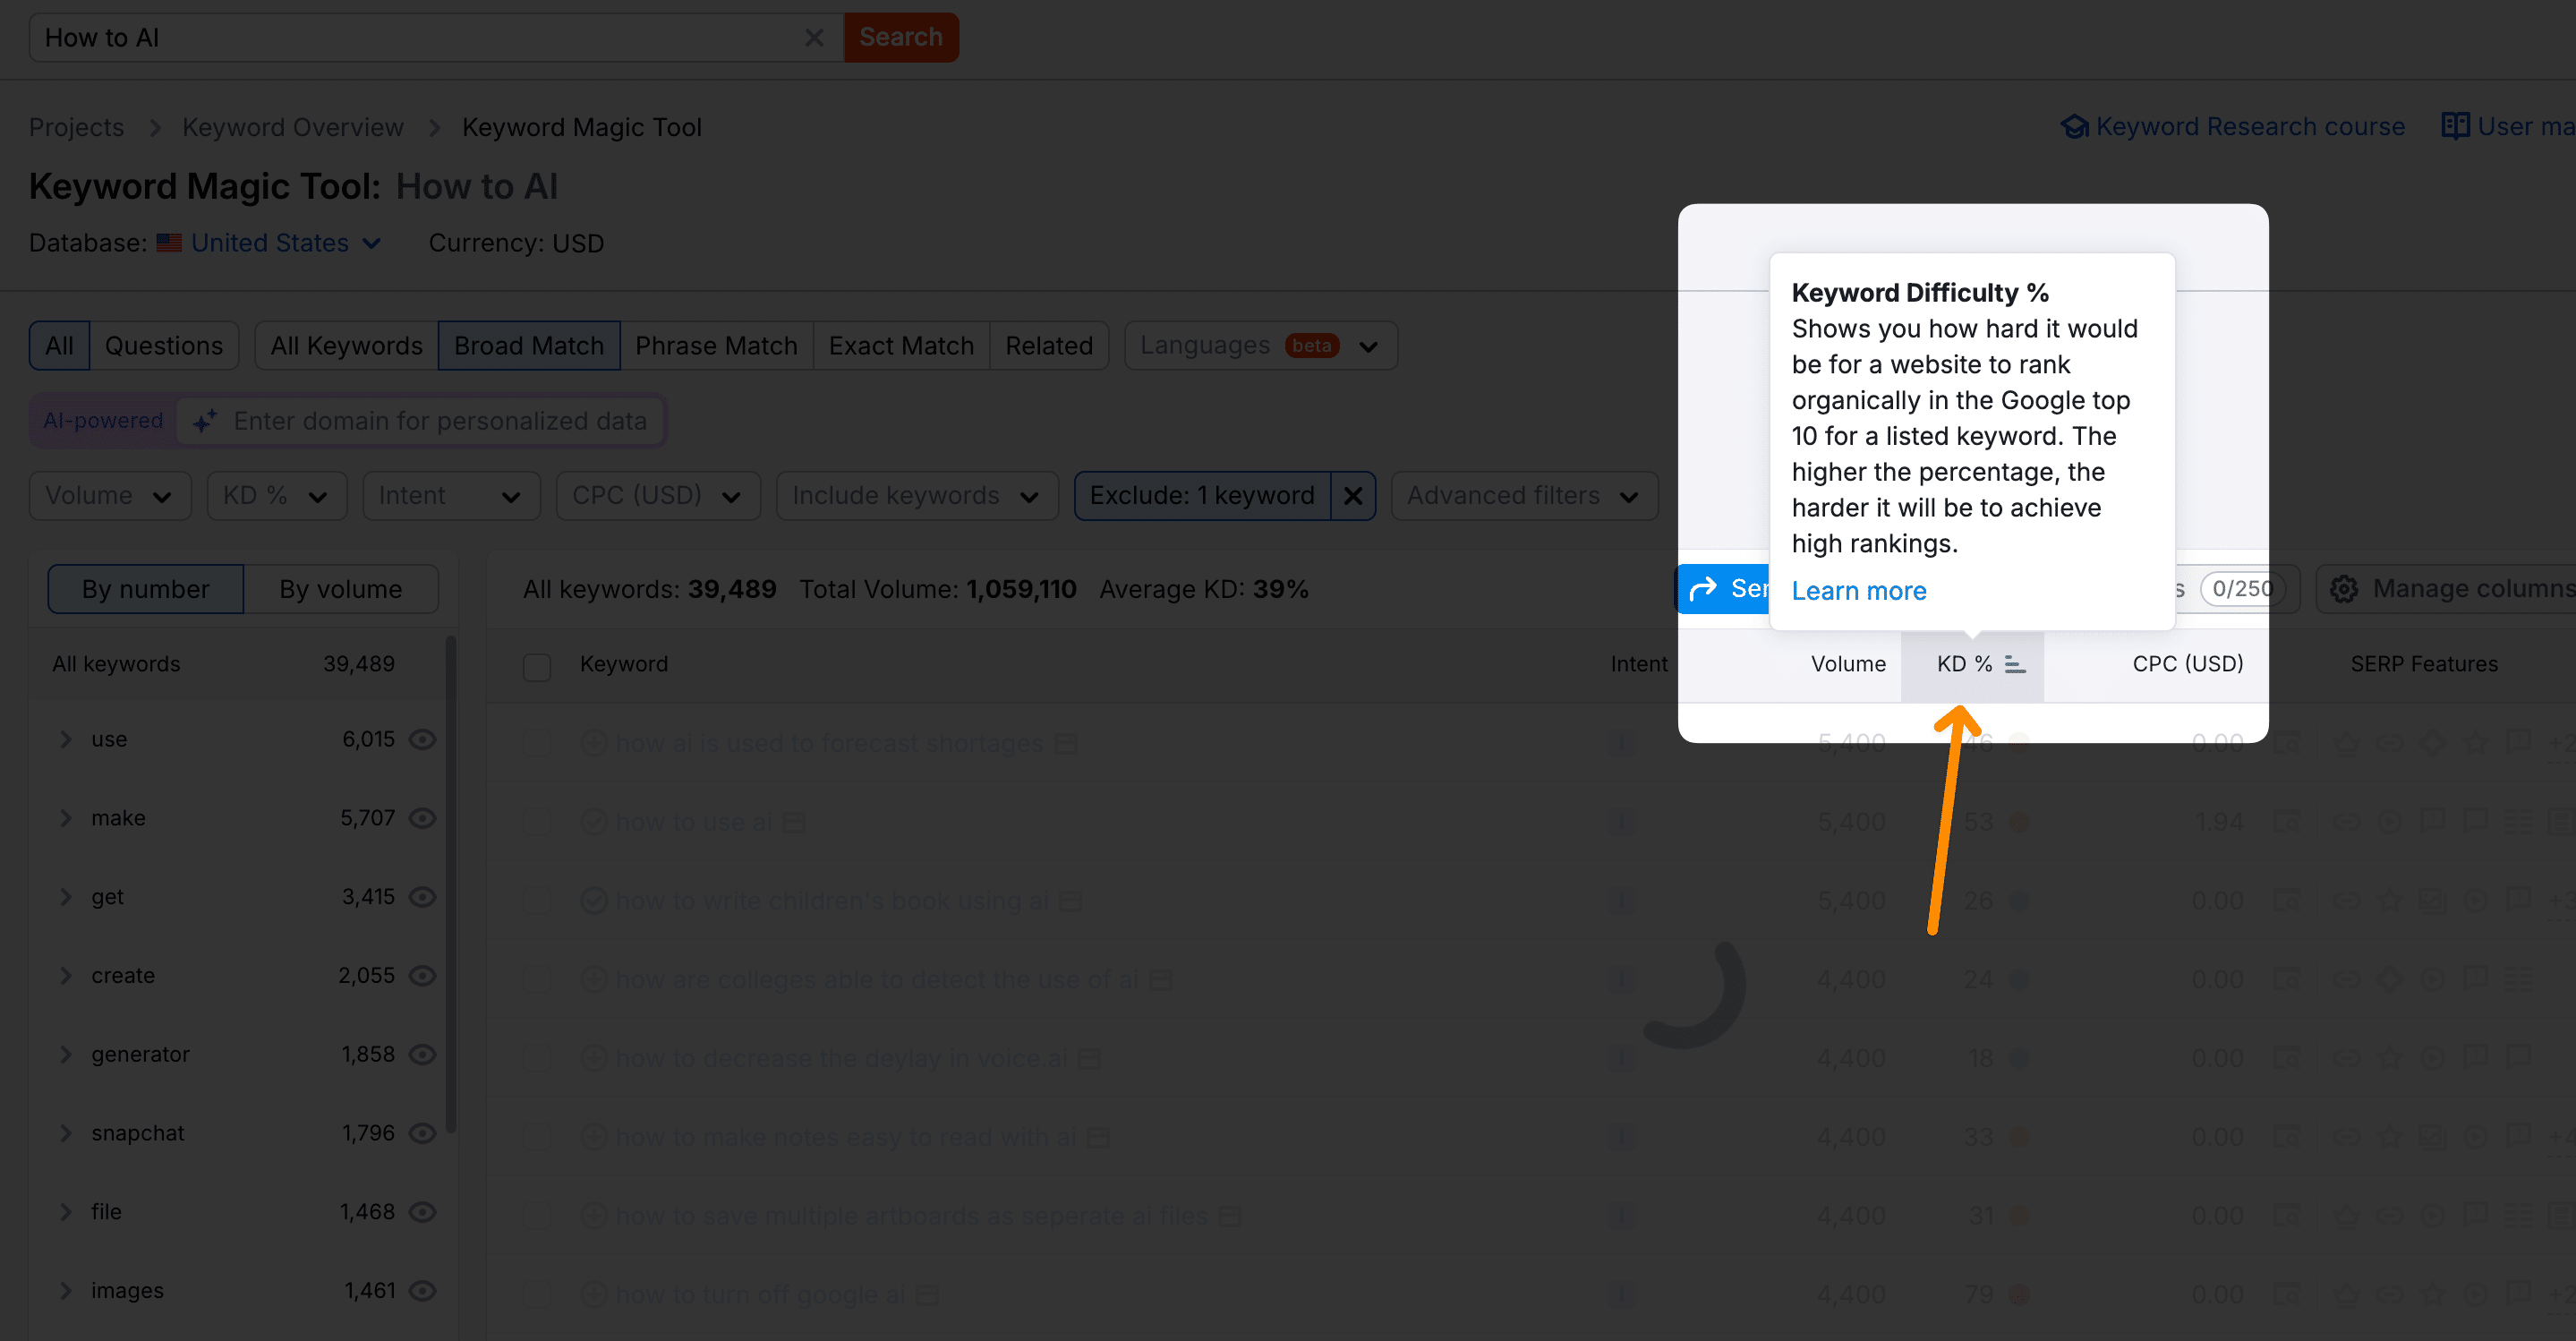Click the Manage columns icon
Image resolution: width=2576 pixels, height=1341 pixels.
point(2344,590)
